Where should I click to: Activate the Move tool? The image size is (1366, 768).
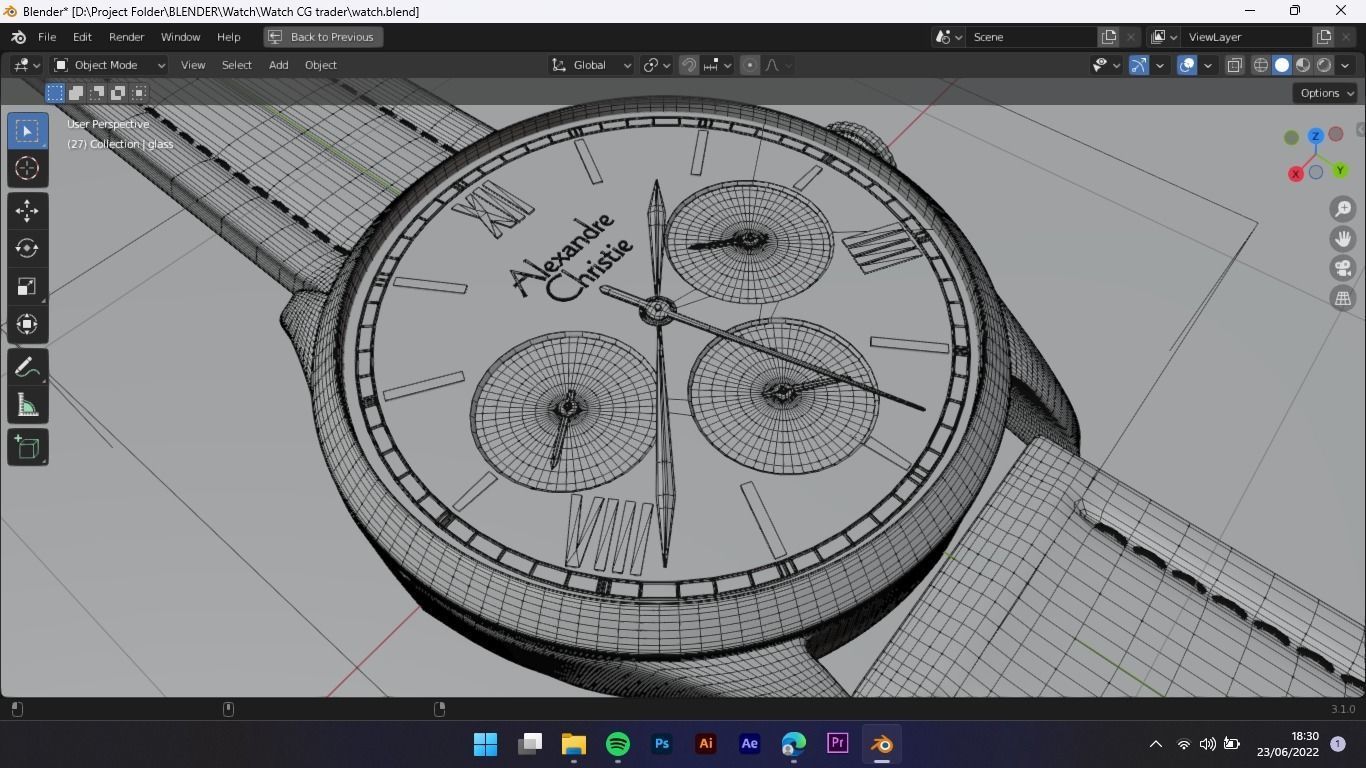[27, 210]
